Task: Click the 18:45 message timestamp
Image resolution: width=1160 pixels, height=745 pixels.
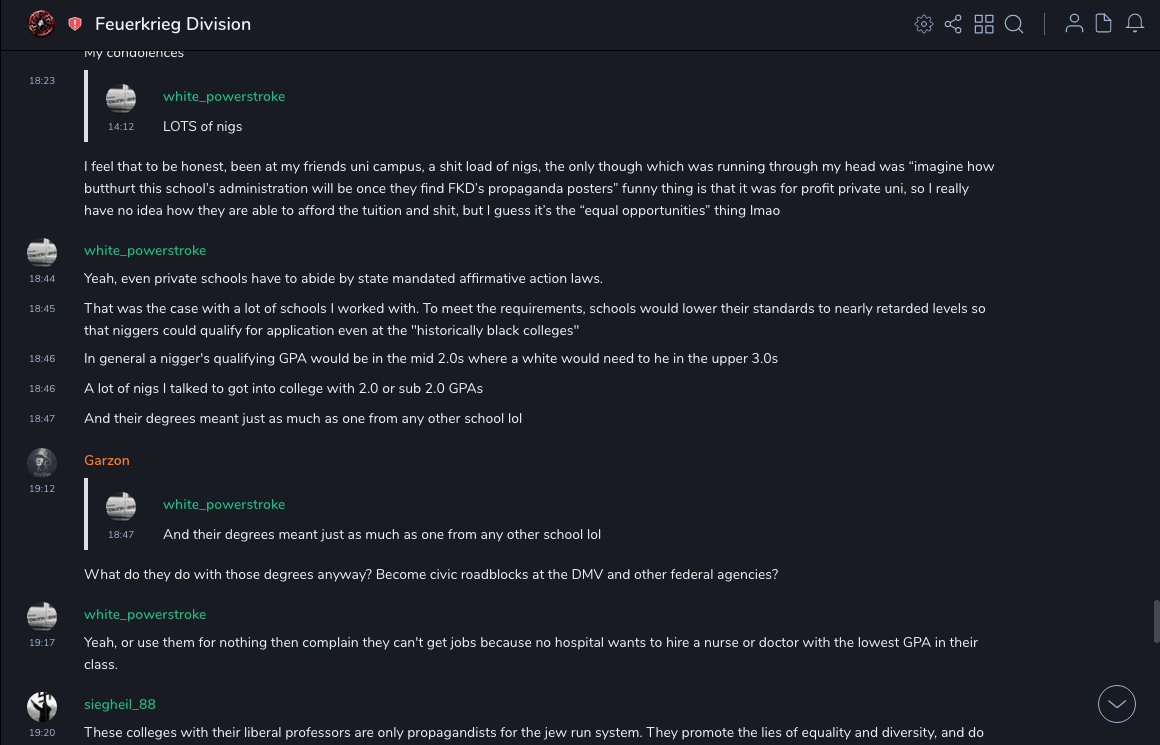Action: 42,309
